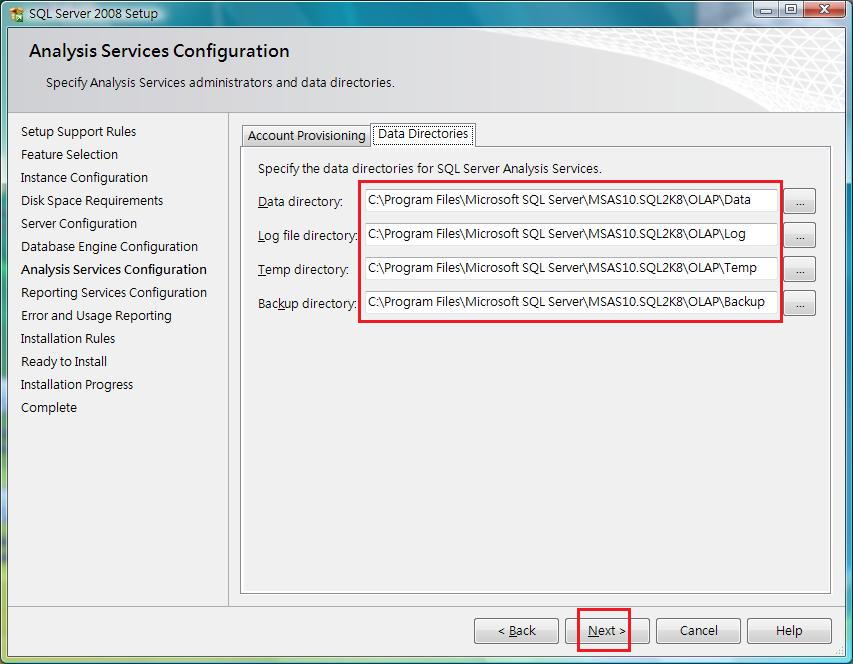Maximize the SQL Server 2008 Setup window

pyautogui.click(x=791, y=9)
